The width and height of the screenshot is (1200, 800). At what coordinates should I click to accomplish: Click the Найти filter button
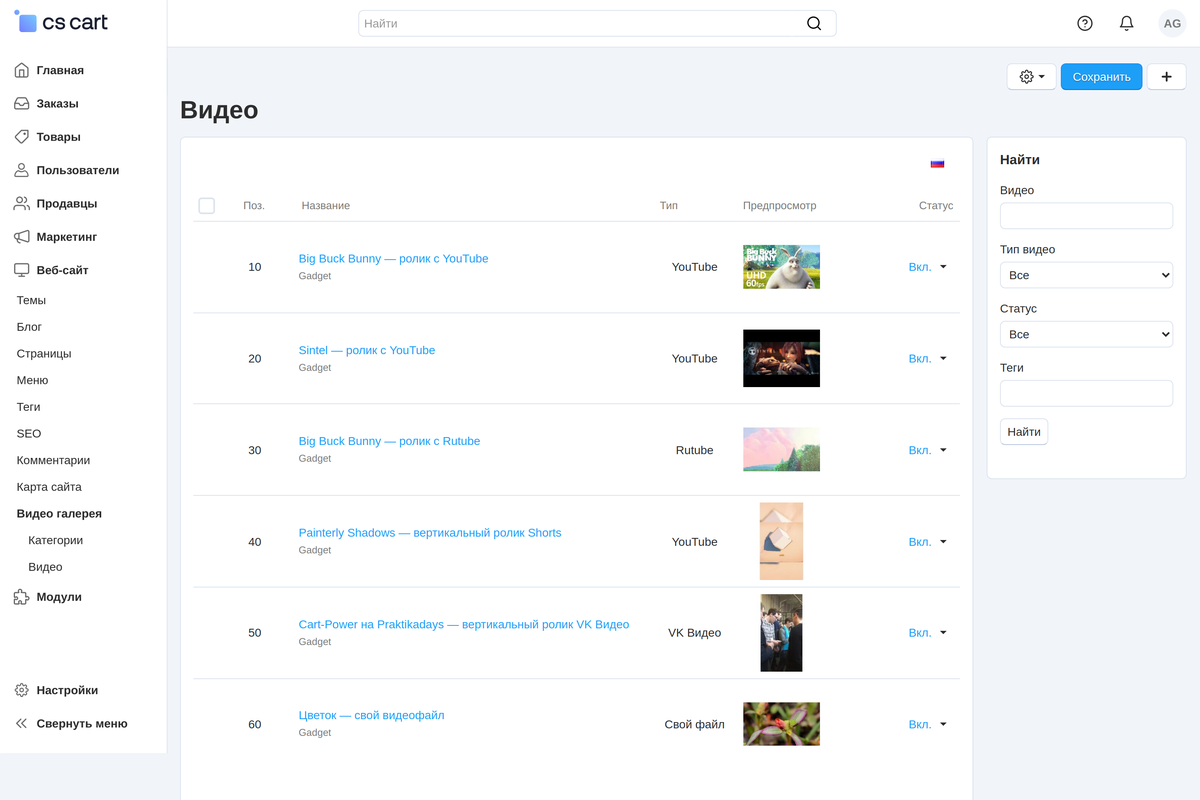click(1024, 432)
